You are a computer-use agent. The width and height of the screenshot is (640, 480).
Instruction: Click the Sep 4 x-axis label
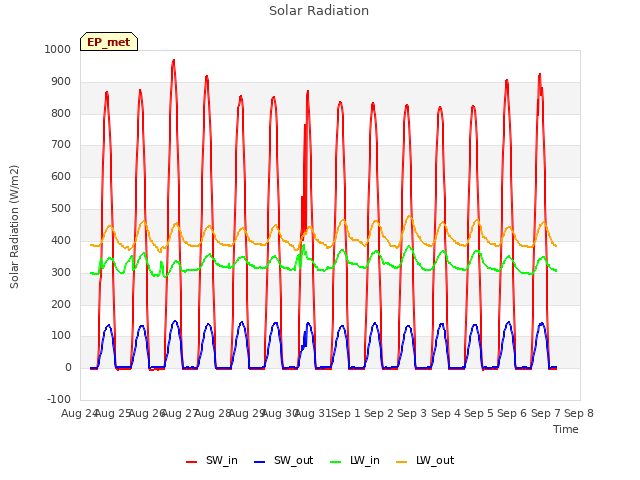point(446,413)
